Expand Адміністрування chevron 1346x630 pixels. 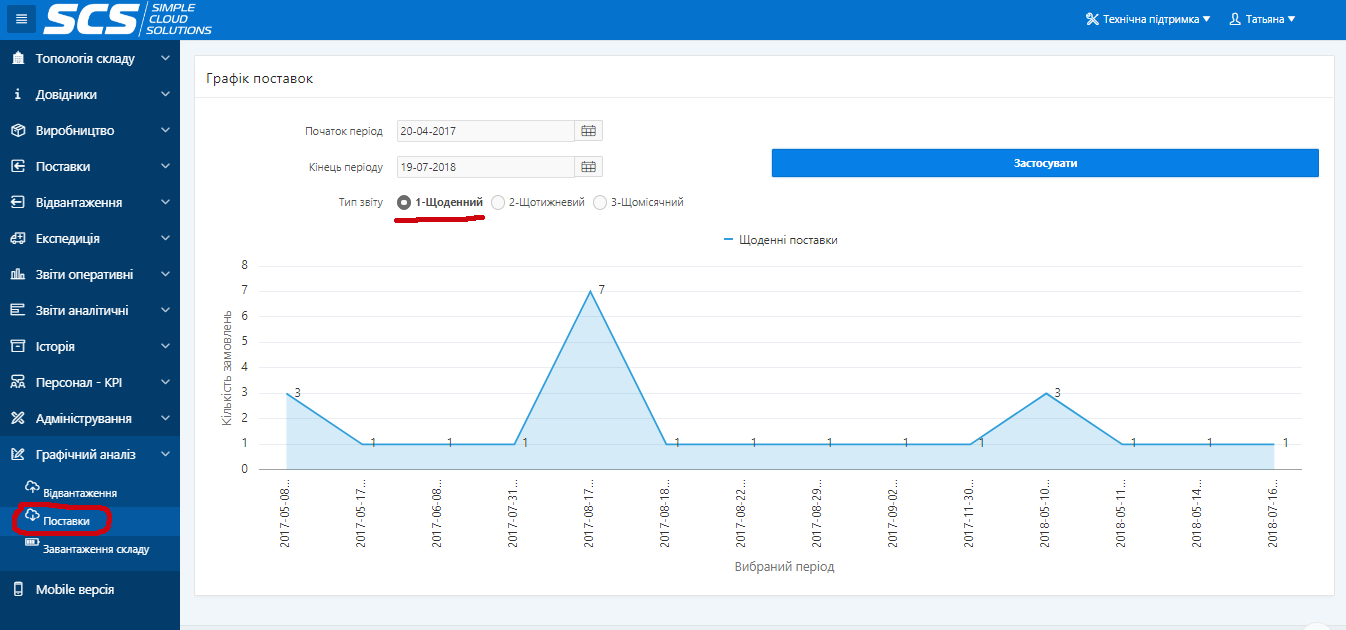pyautogui.click(x=165, y=419)
